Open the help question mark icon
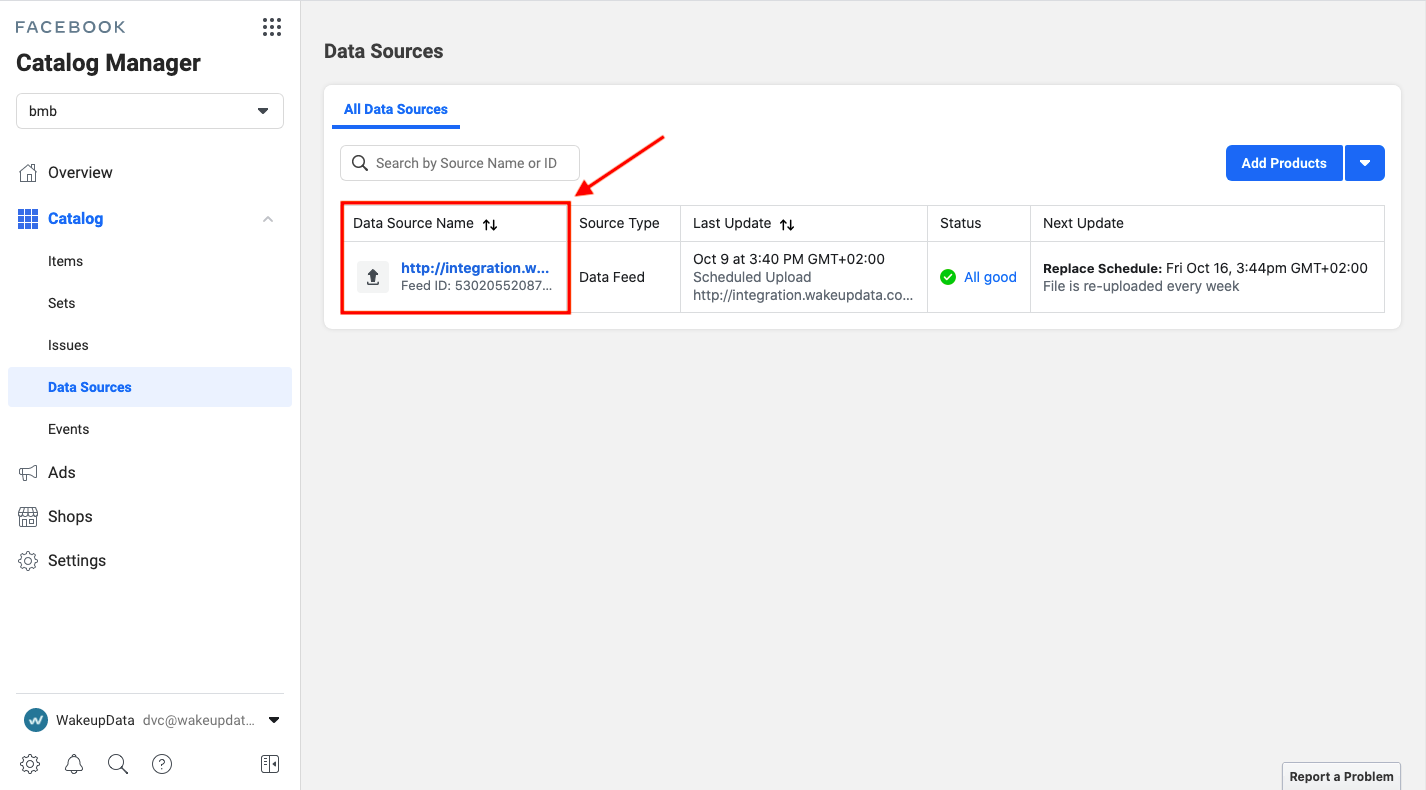Image resolution: width=1426 pixels, height=790 pixels. pyautogui.click(x=162, y=764)
